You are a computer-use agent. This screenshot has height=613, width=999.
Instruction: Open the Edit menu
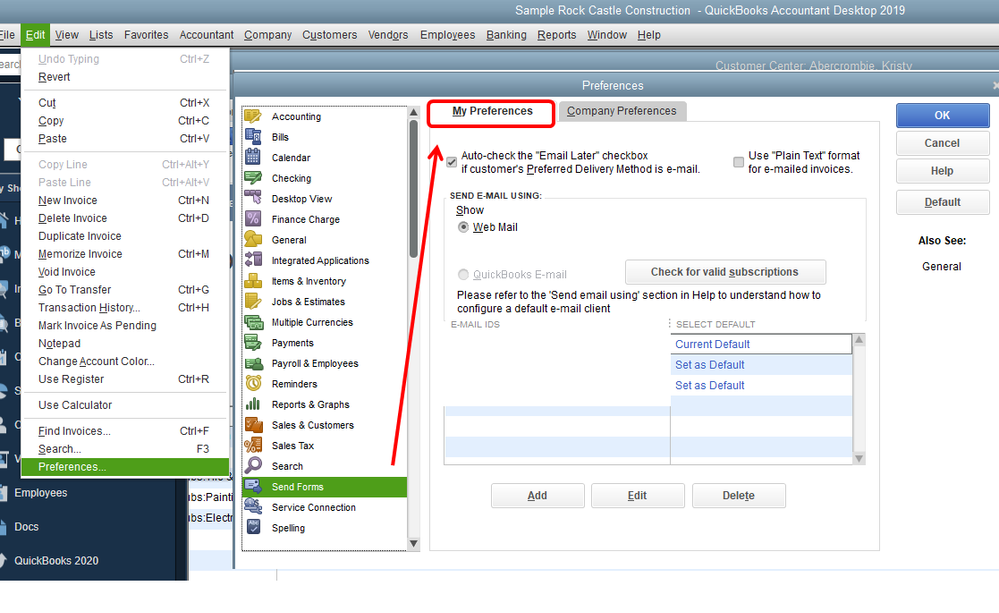35,35
